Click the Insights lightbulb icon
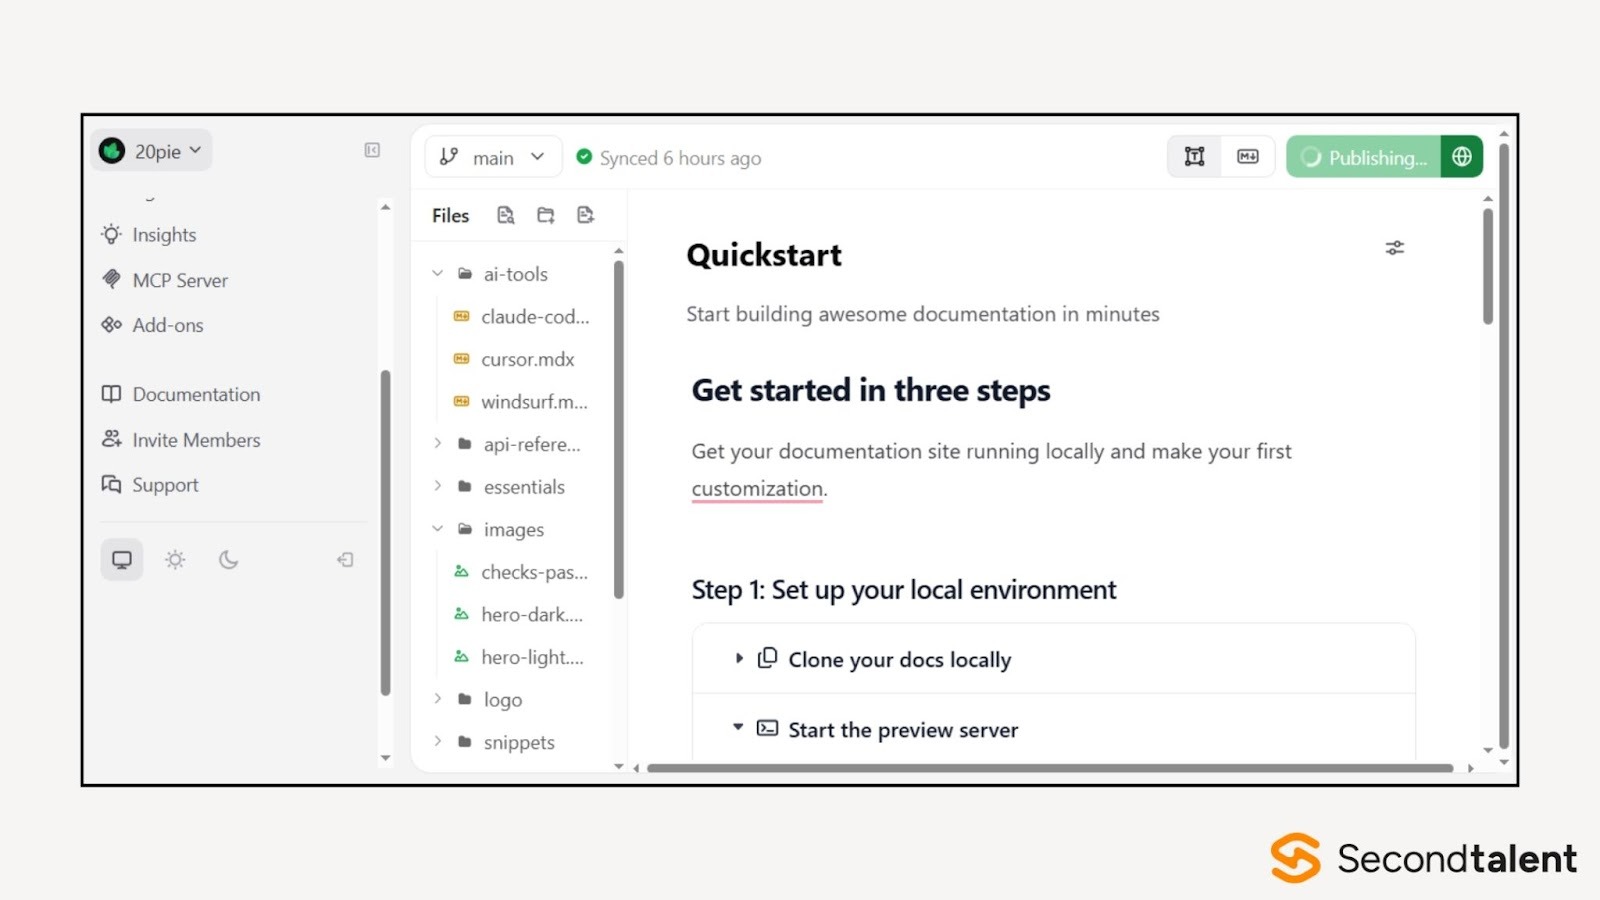This screenshot has height=900, width=1600. [x=111, y=234]
